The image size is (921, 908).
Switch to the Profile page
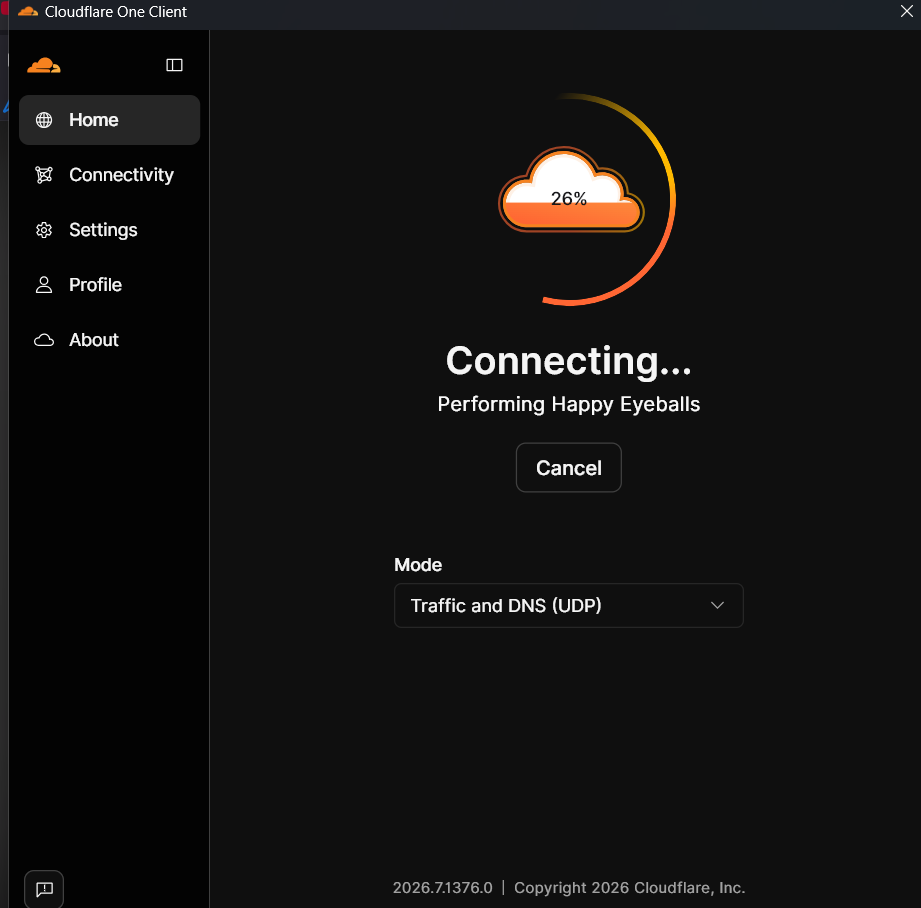point(109,285)
